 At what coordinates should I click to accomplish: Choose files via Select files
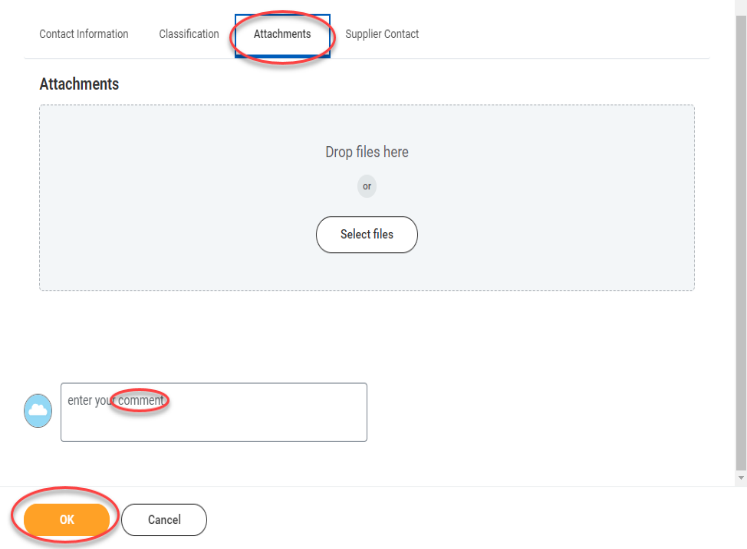[x=367, y=234]
